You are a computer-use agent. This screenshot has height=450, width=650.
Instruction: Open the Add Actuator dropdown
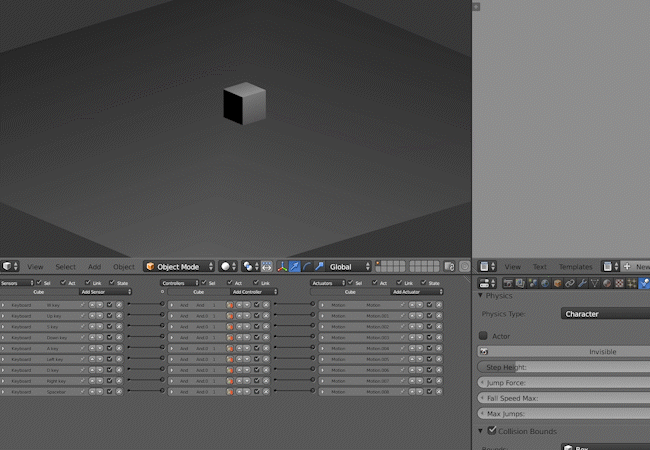click(x=417, y=292)
